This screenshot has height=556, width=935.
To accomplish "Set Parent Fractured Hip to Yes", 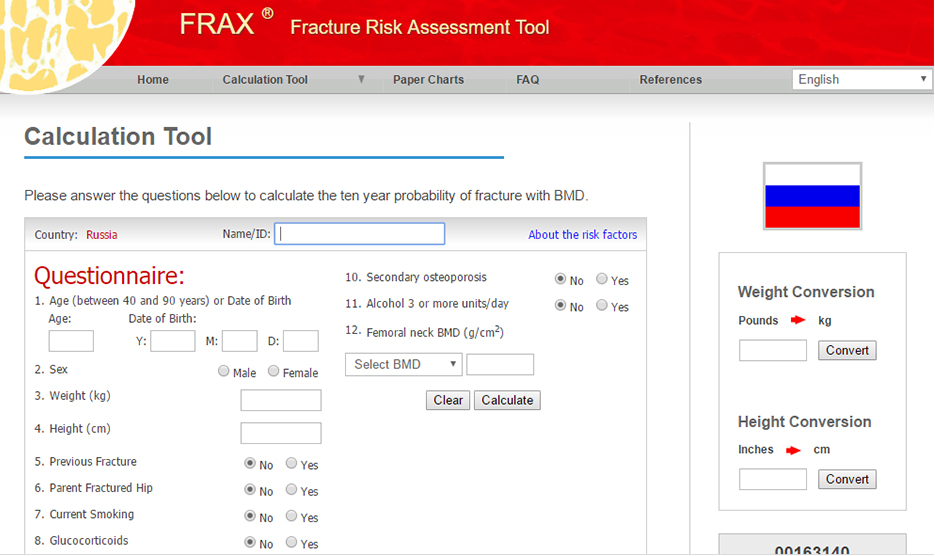I will pyautogui.click(x=291, y=489).
